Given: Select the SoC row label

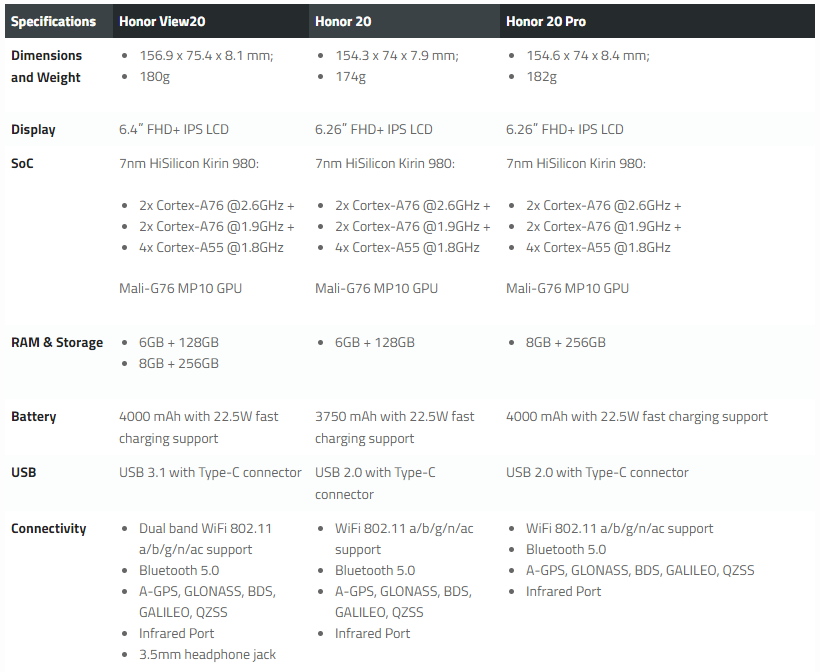Looking at the screenshot, I should [22, 163].
